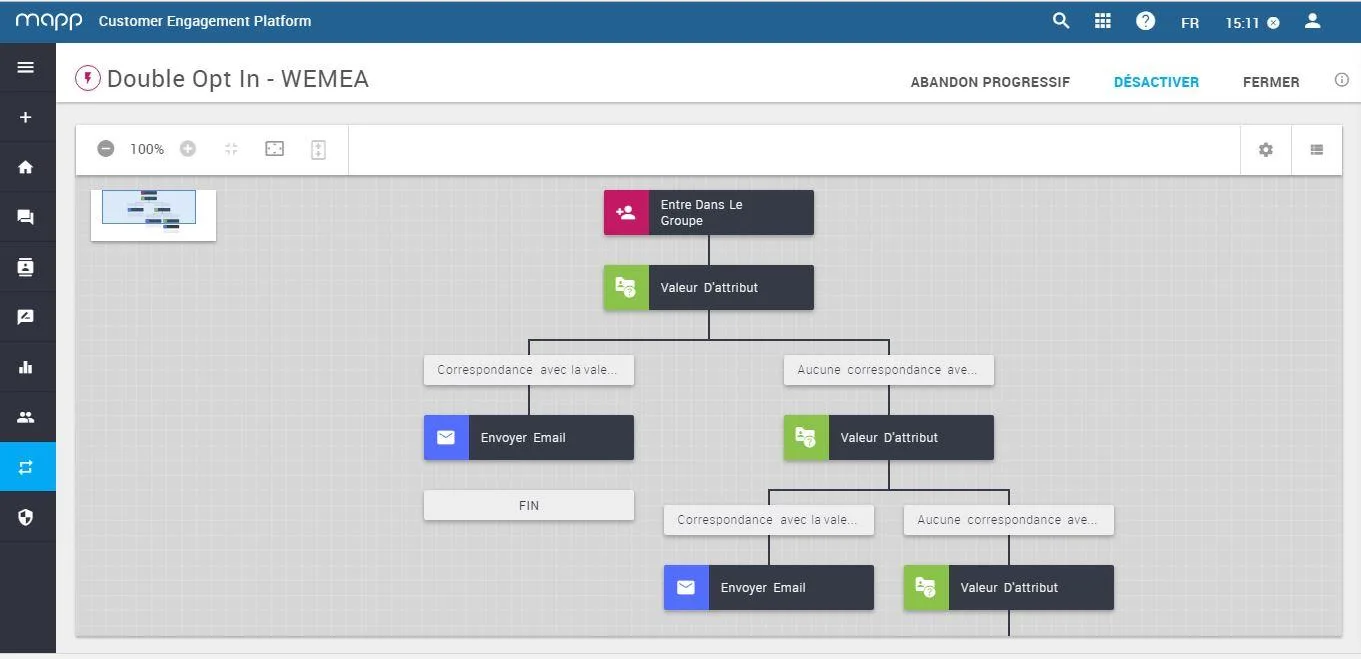Image resolution: width=1361 pixels, height=659 pixels.
Task: Zoom out with the minus icon
Action: click(106, 149)
